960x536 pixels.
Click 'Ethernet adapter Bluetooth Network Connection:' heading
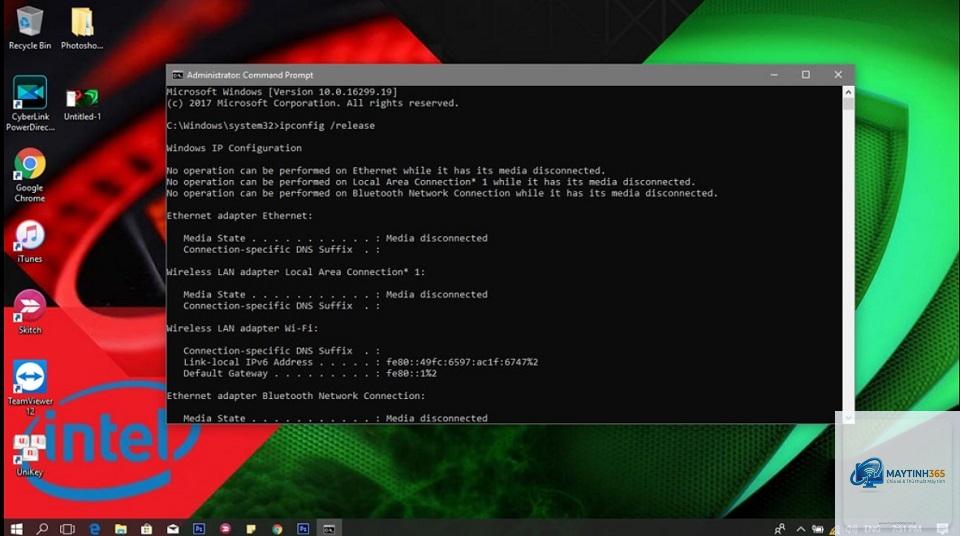pyautogui.click(x=296, y=396)
